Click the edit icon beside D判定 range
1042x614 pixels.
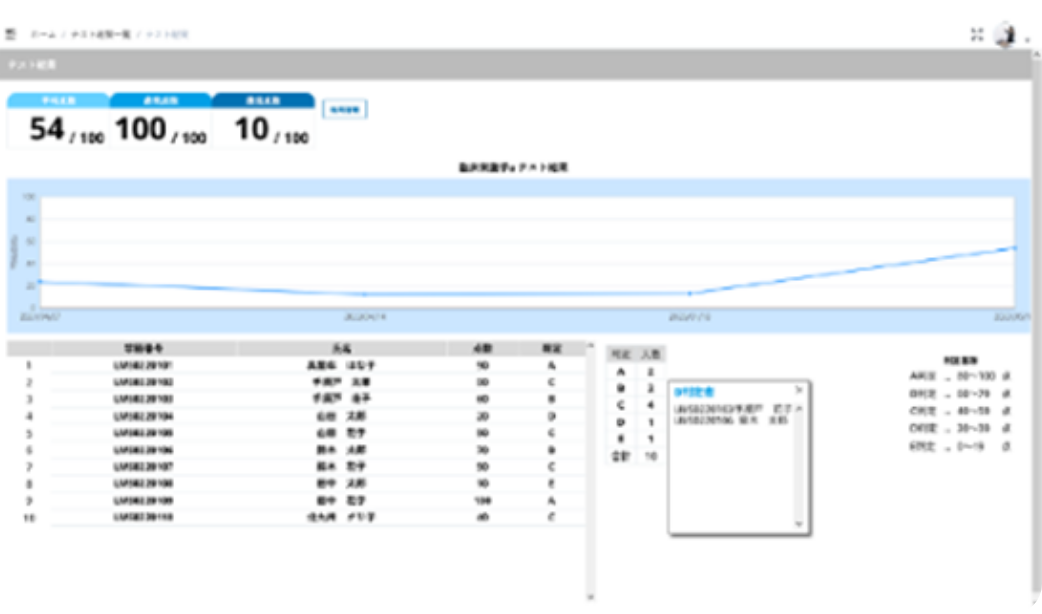1005,429
